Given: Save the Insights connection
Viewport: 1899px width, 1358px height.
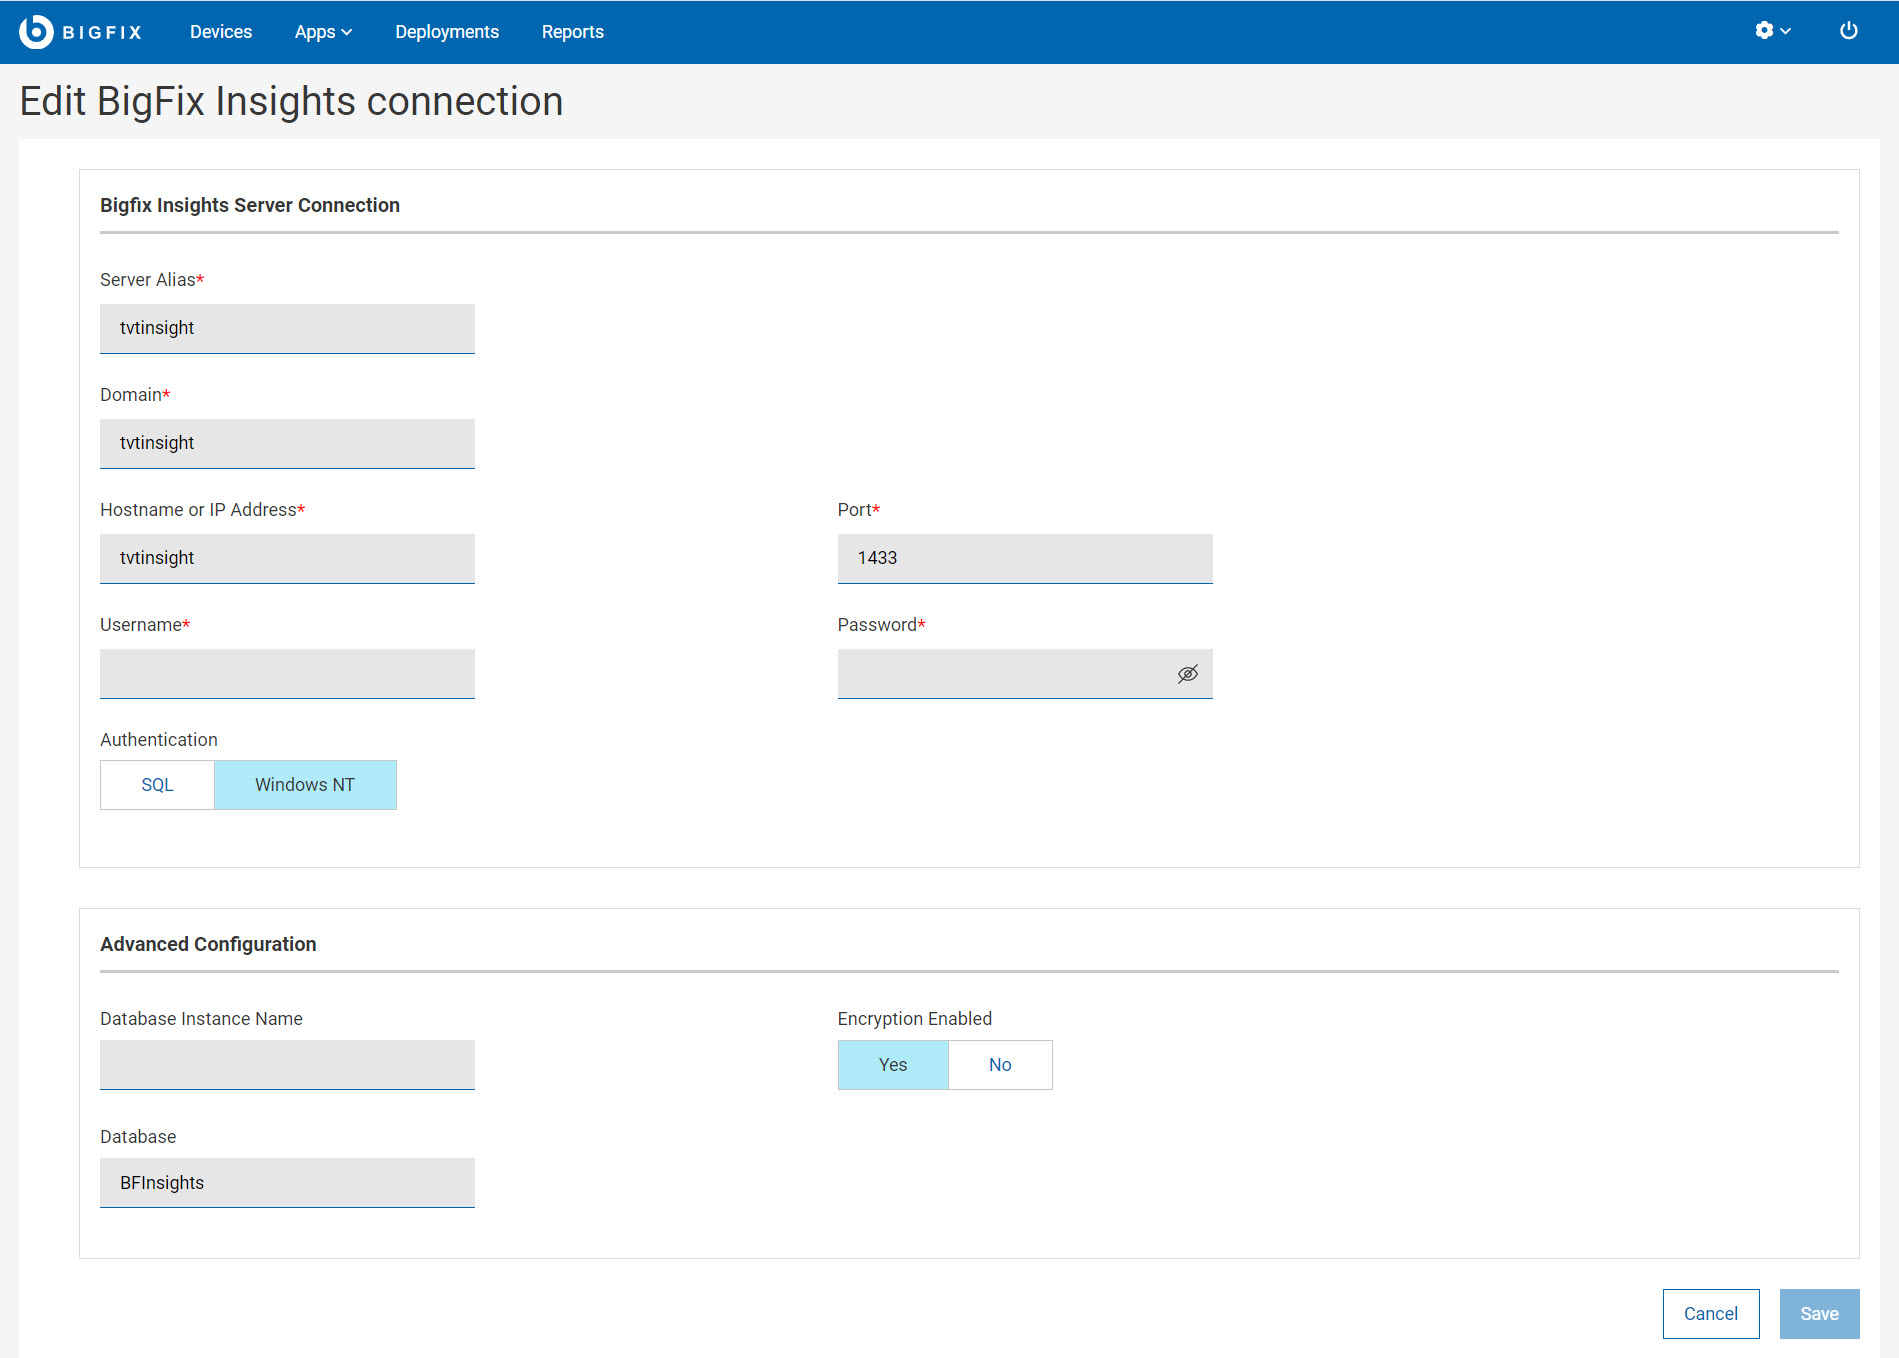Looking at the screenshot, I should [1820, 1314].
